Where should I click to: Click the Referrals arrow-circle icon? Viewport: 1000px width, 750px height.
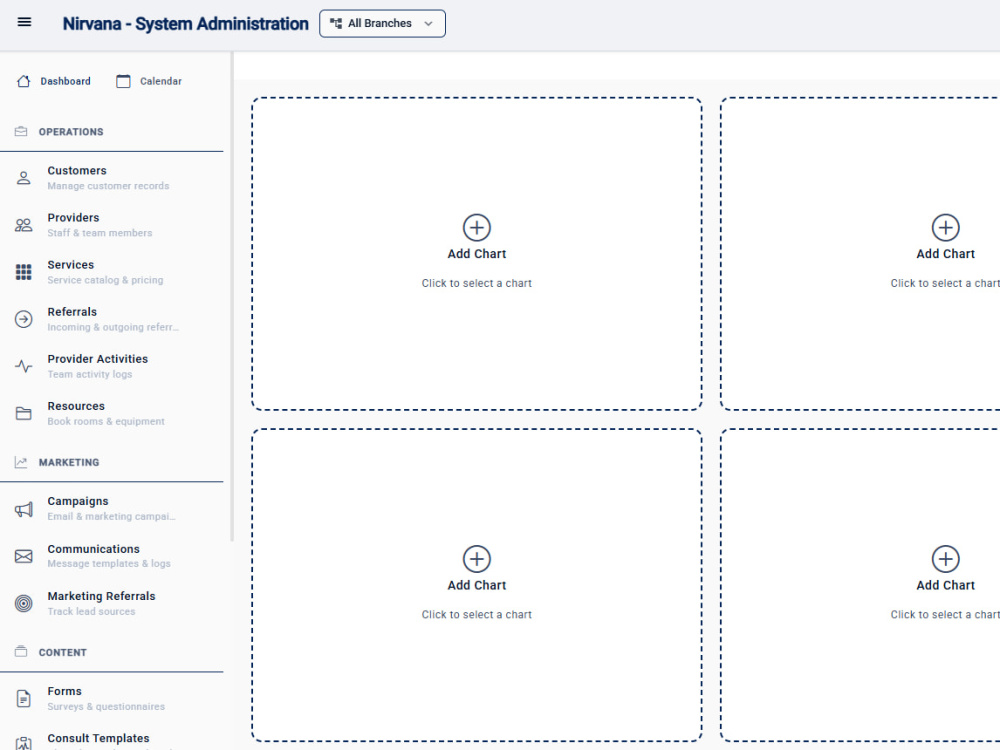tap(24, 319)
